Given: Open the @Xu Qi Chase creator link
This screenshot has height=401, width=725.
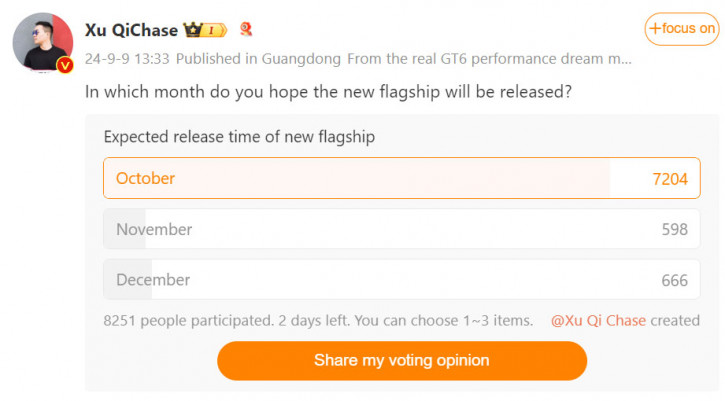Looking at the screenshot, I should click(x=598, y=321).
